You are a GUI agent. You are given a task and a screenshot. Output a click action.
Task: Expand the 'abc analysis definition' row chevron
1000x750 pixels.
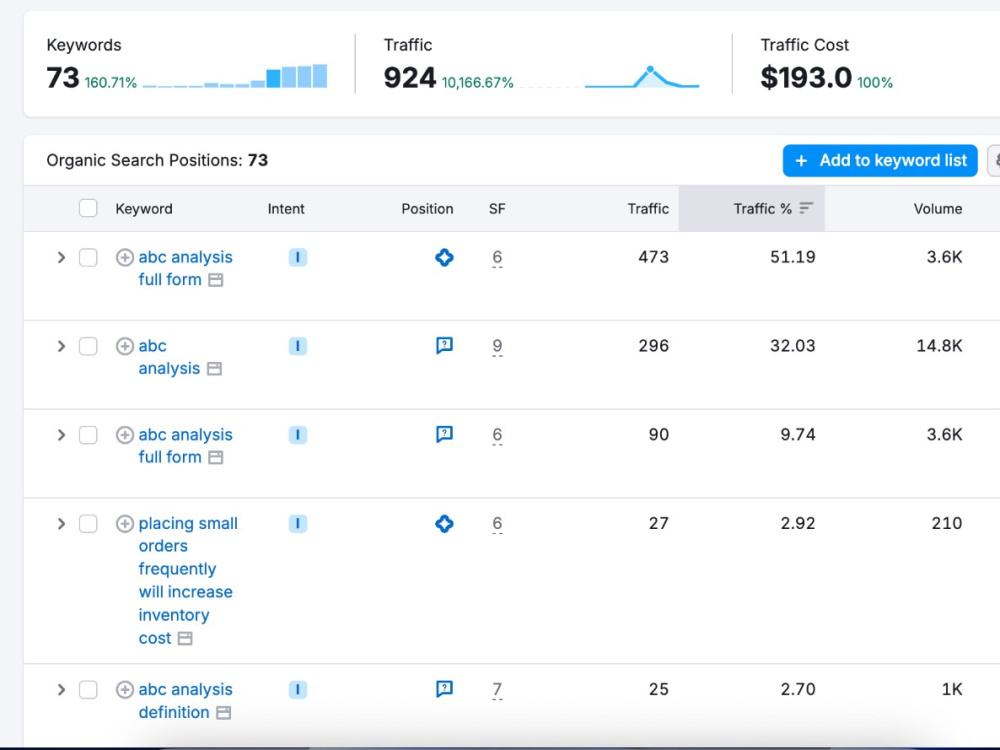(61, 689)
